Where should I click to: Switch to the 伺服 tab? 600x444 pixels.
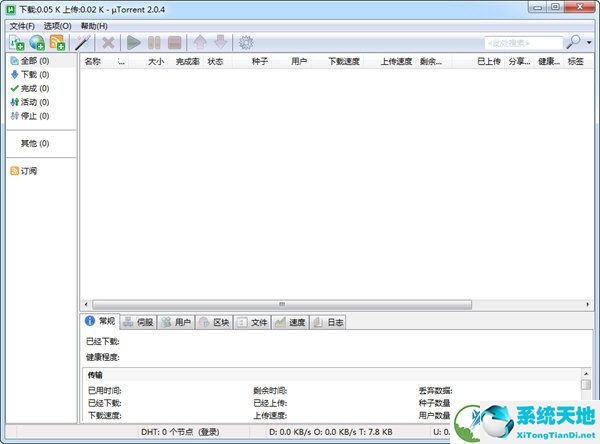click(139, 323)
